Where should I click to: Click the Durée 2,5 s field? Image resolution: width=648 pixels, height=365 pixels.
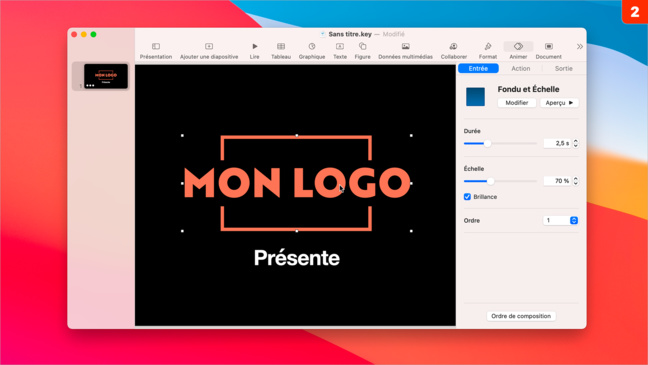point(557,143)
